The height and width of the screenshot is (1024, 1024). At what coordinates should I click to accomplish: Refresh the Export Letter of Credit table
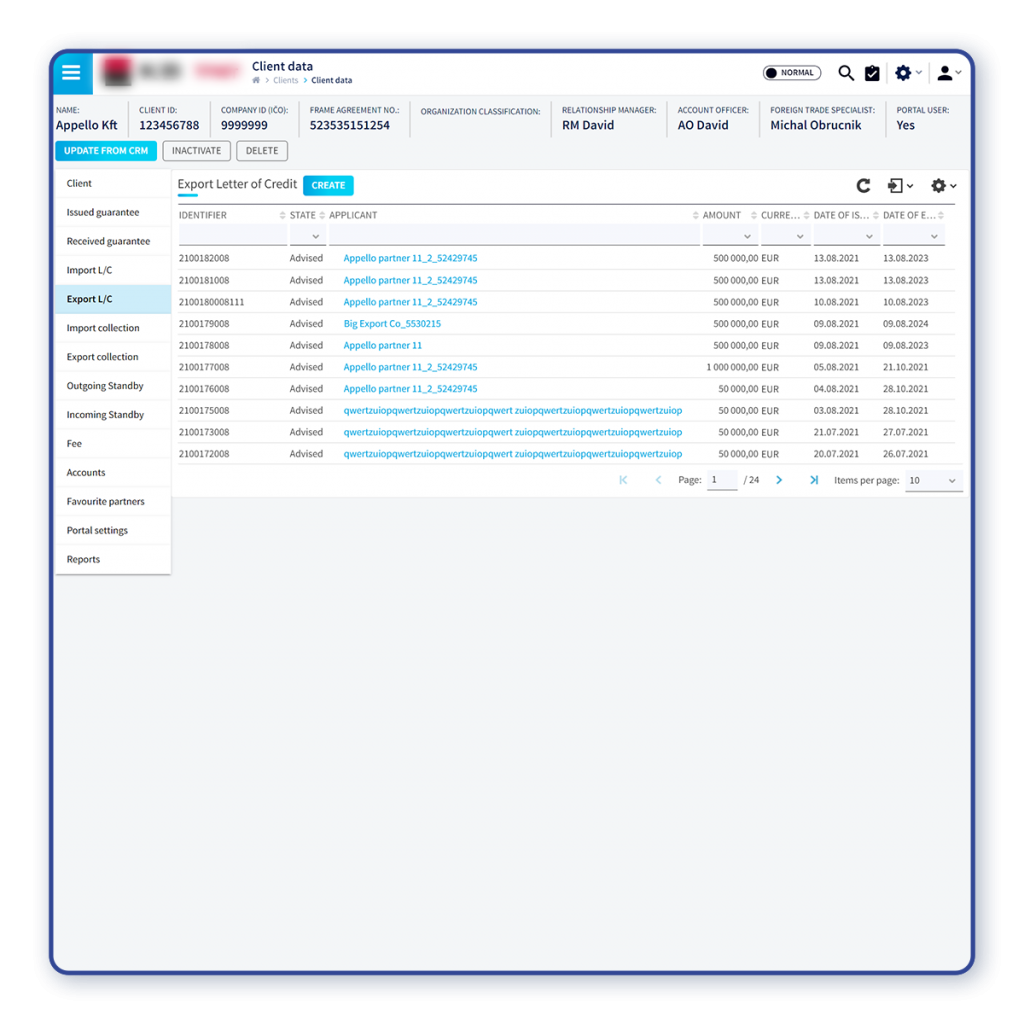coord(864,186)
